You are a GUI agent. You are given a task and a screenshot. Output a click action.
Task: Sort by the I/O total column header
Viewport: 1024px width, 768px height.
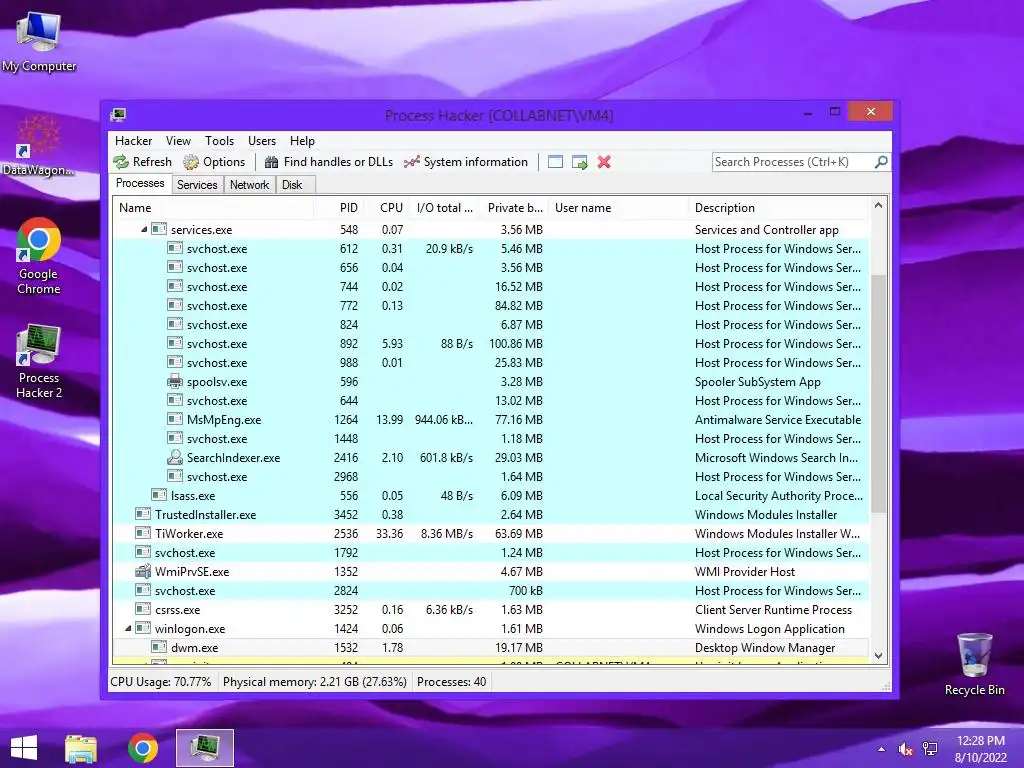[x=444, y=208]
